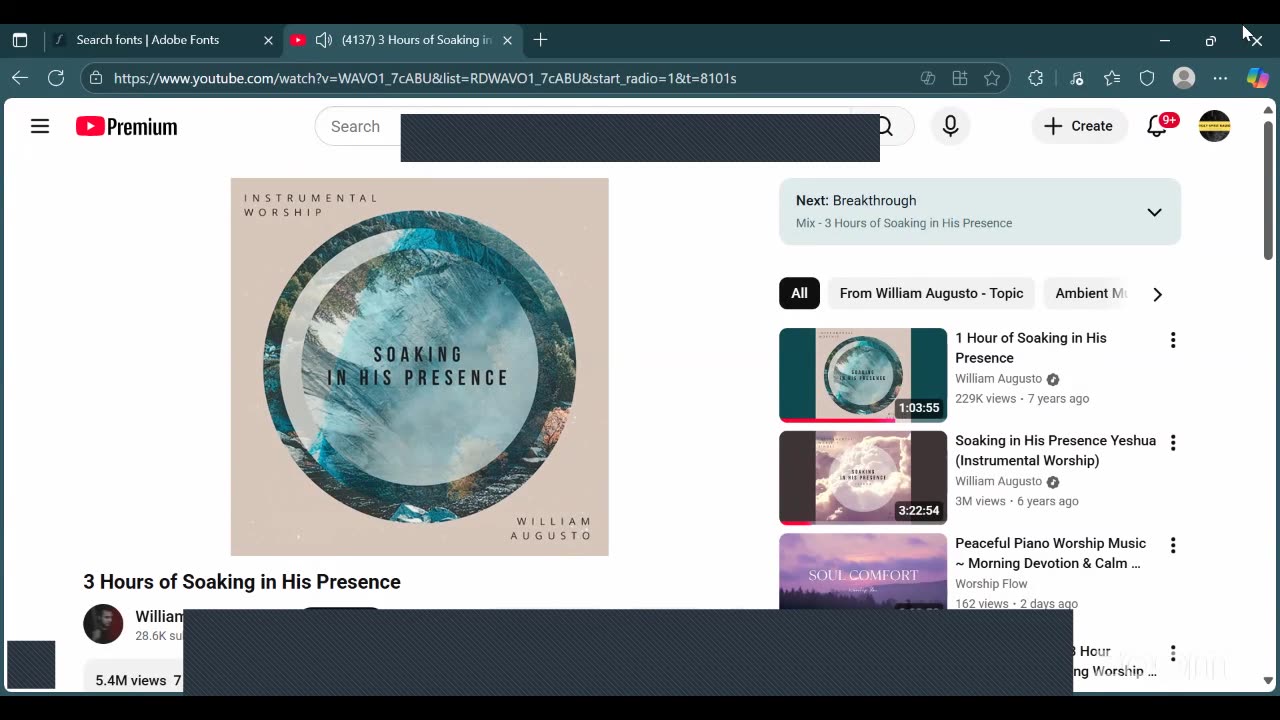The height and width of the screenshot is (720, 1280).
Task: Select the All filter chip
Action: click(799, 293)
